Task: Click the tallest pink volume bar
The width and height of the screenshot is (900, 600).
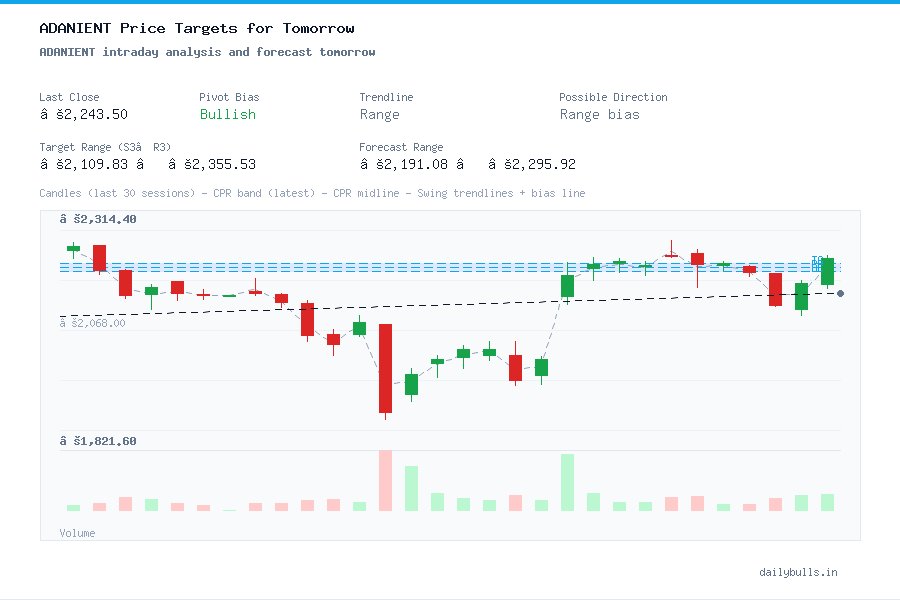Action: pos(385,483)
